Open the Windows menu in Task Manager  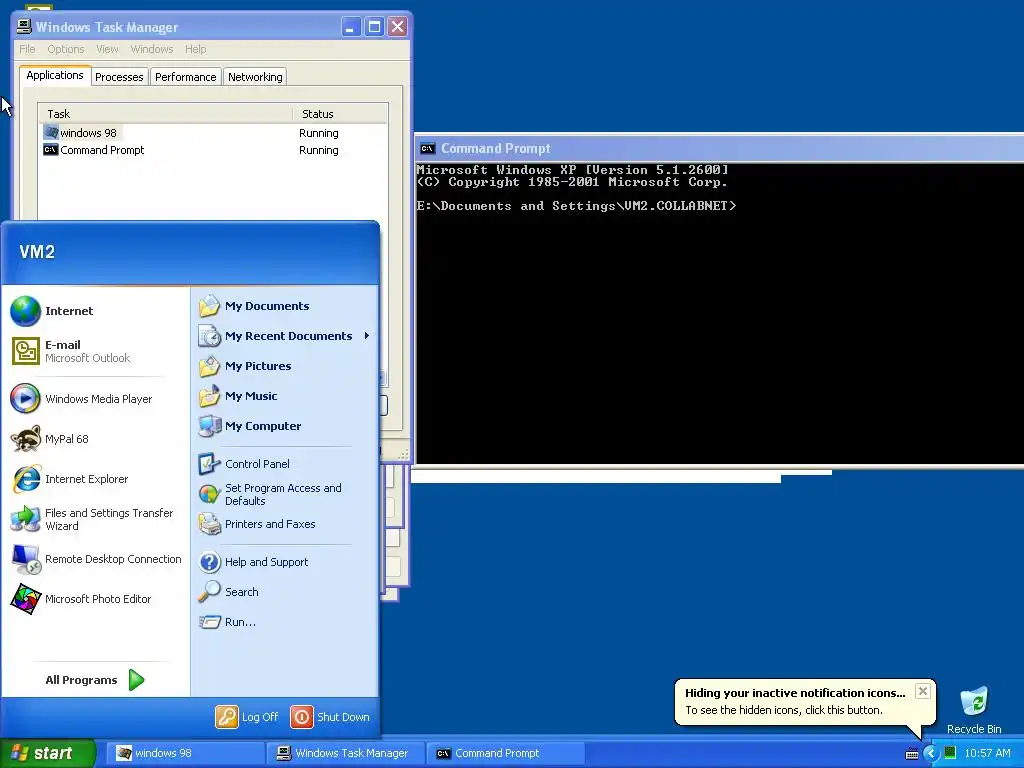pos(152,50)
